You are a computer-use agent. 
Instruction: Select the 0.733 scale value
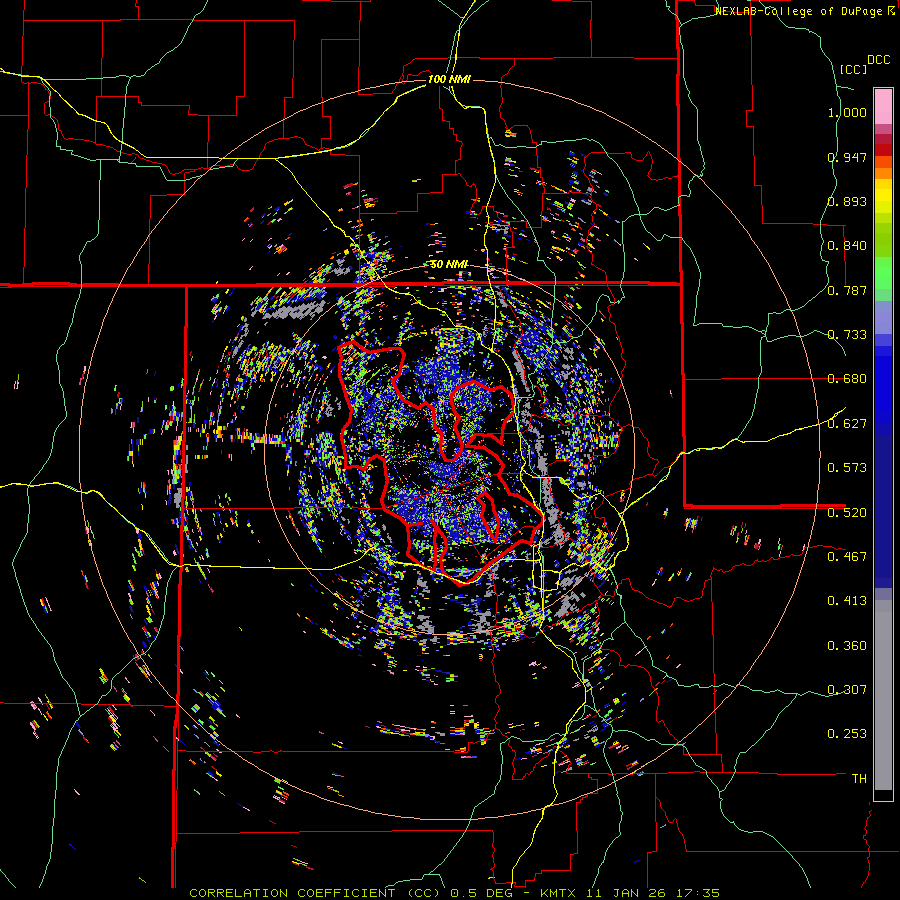[x=847, y=335]
